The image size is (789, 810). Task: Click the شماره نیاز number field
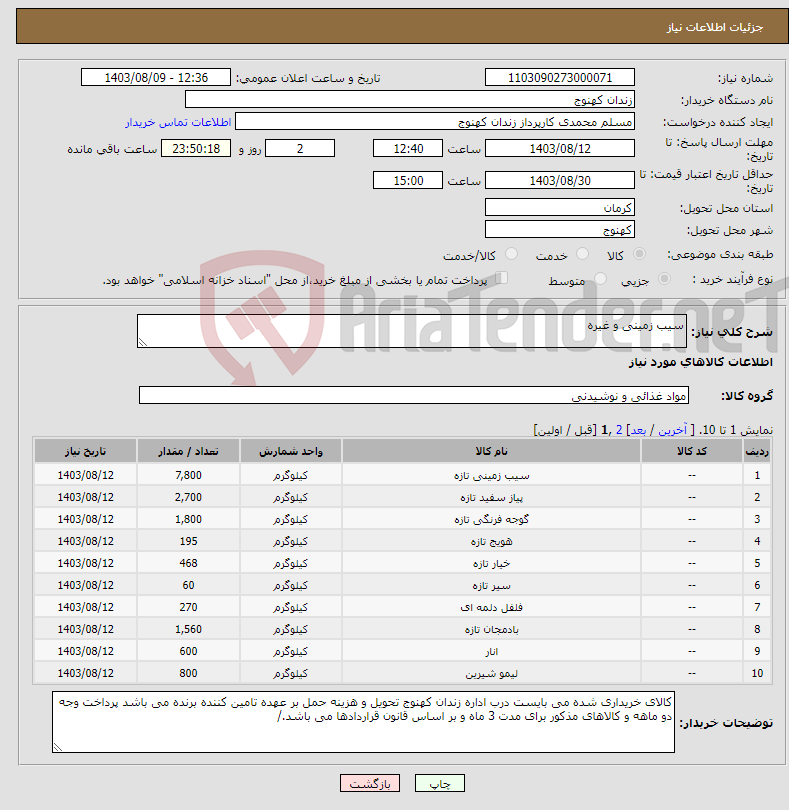[x=560, y=77]
